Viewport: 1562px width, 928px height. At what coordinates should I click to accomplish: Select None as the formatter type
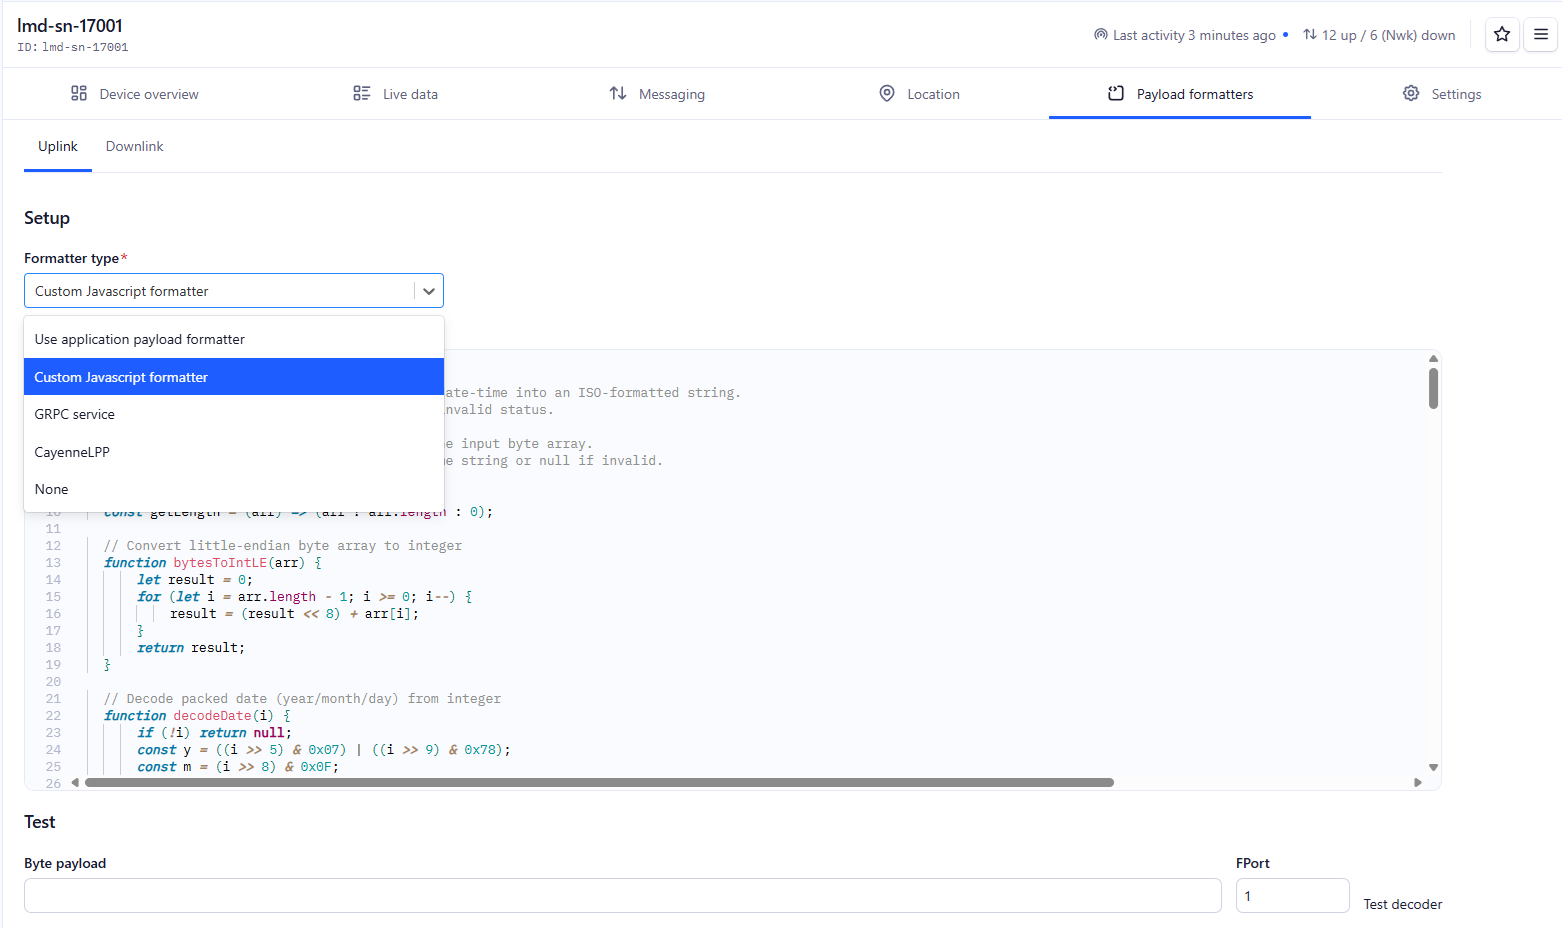[x=52, y=490]
